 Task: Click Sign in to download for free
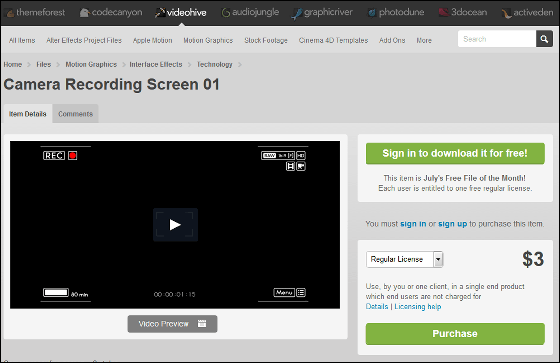click(455, 154)
